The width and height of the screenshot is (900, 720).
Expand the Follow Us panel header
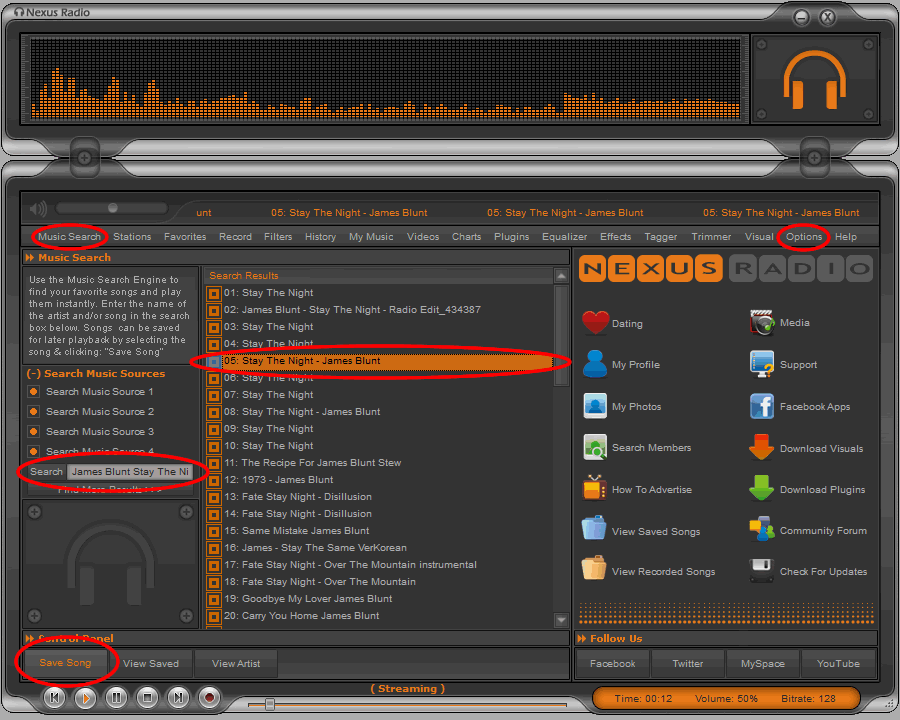[x=582, y=638]
